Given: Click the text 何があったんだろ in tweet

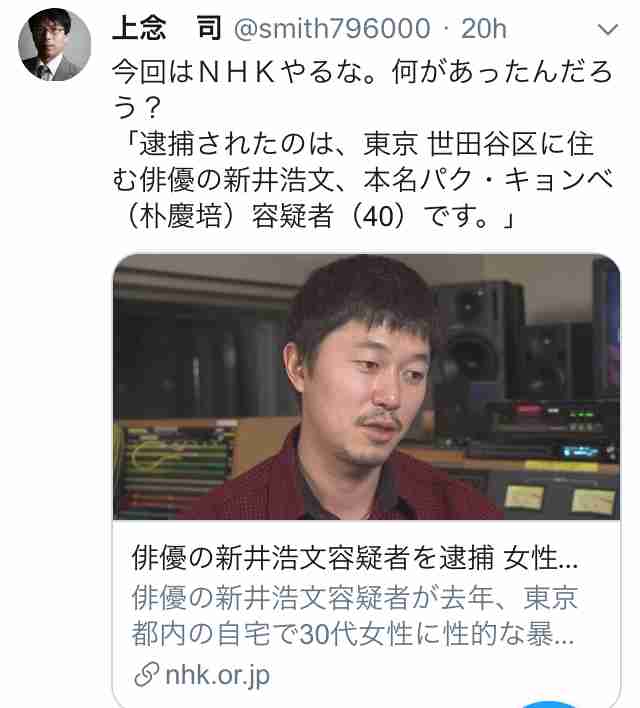Looking at the screenshot, I should pyautogui.click(x=502, y=71).
